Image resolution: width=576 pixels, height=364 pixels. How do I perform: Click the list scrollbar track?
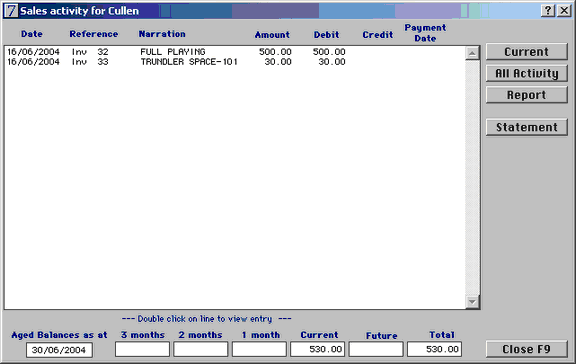point(472,177)
